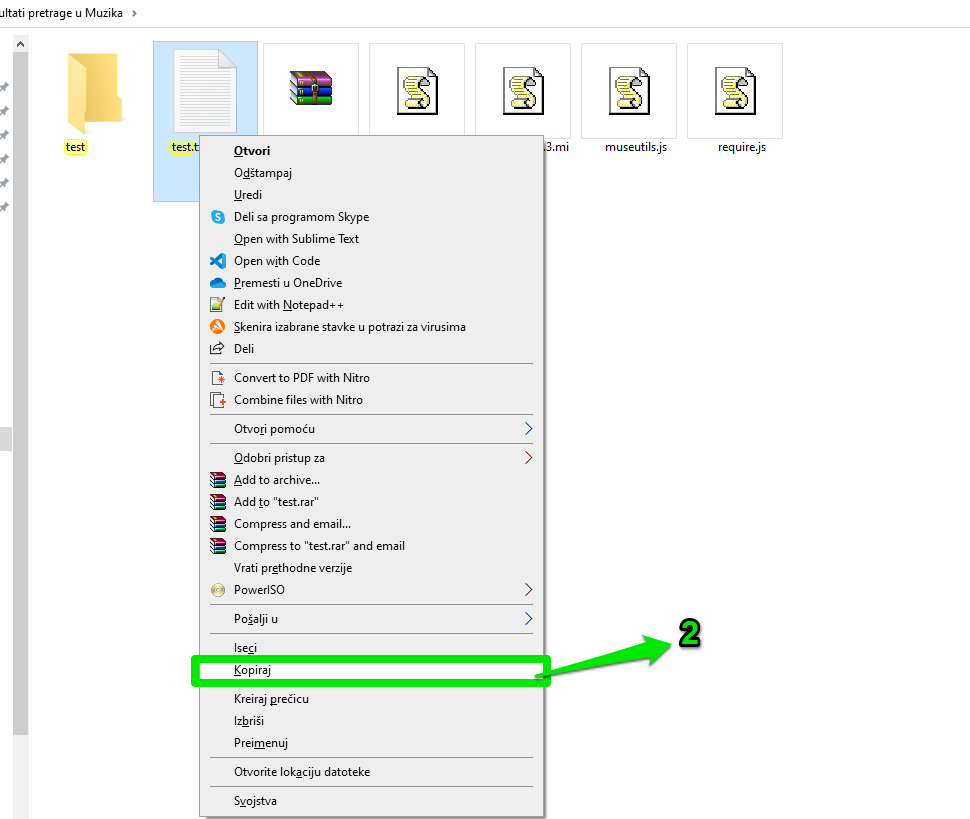Click the Notepad++ icon in the menu
This screenshot has width=970, height=819.
[218, 305]
